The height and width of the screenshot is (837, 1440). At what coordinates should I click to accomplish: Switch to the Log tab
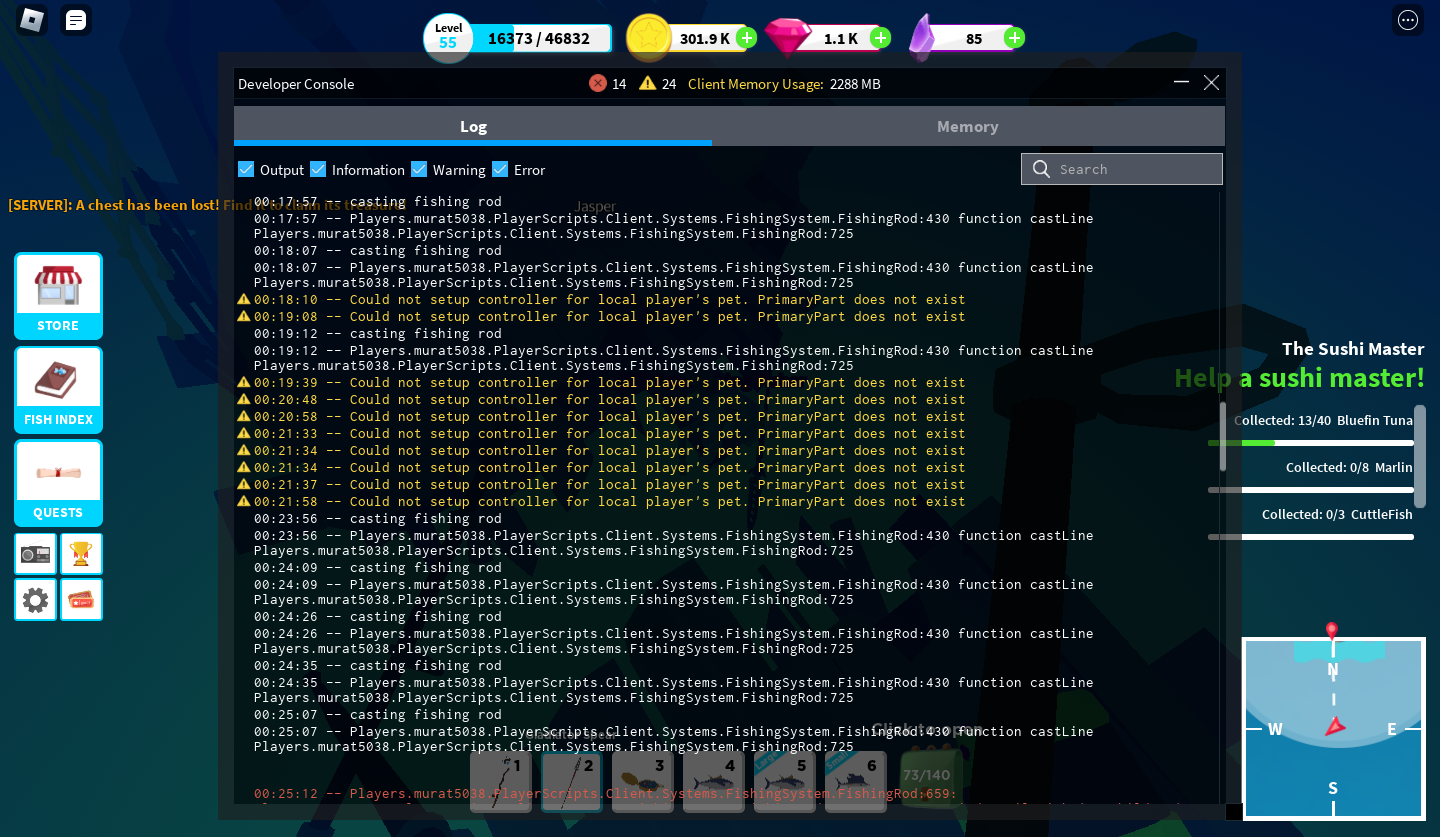coord(473,126)
